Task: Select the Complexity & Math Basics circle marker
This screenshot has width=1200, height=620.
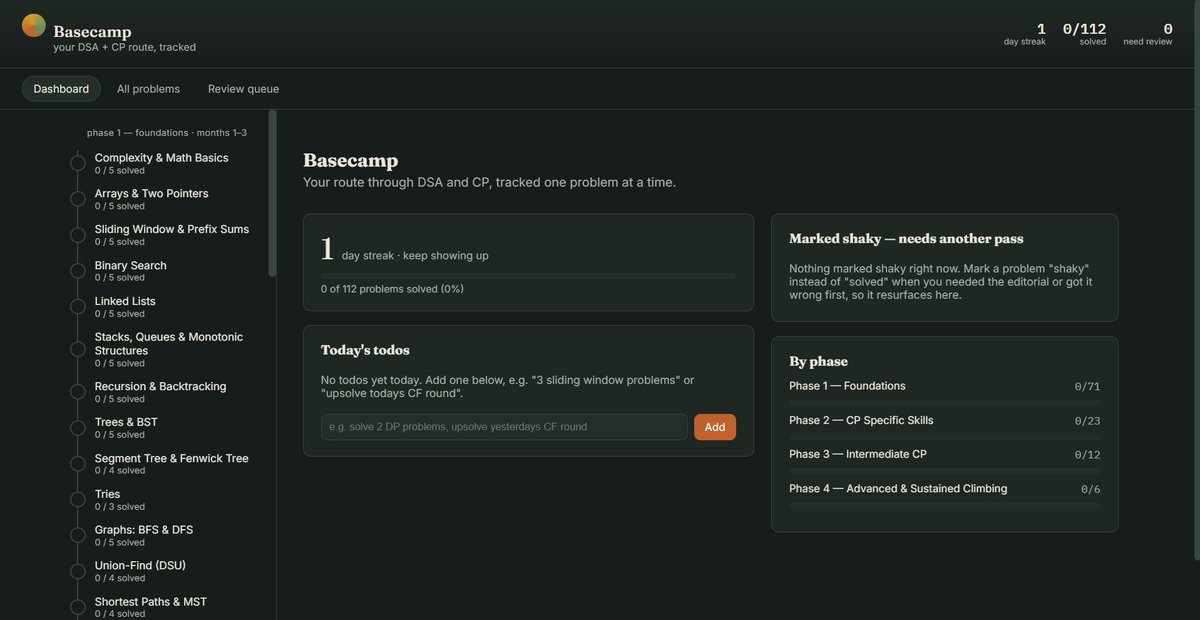Action: click(78, 163)
